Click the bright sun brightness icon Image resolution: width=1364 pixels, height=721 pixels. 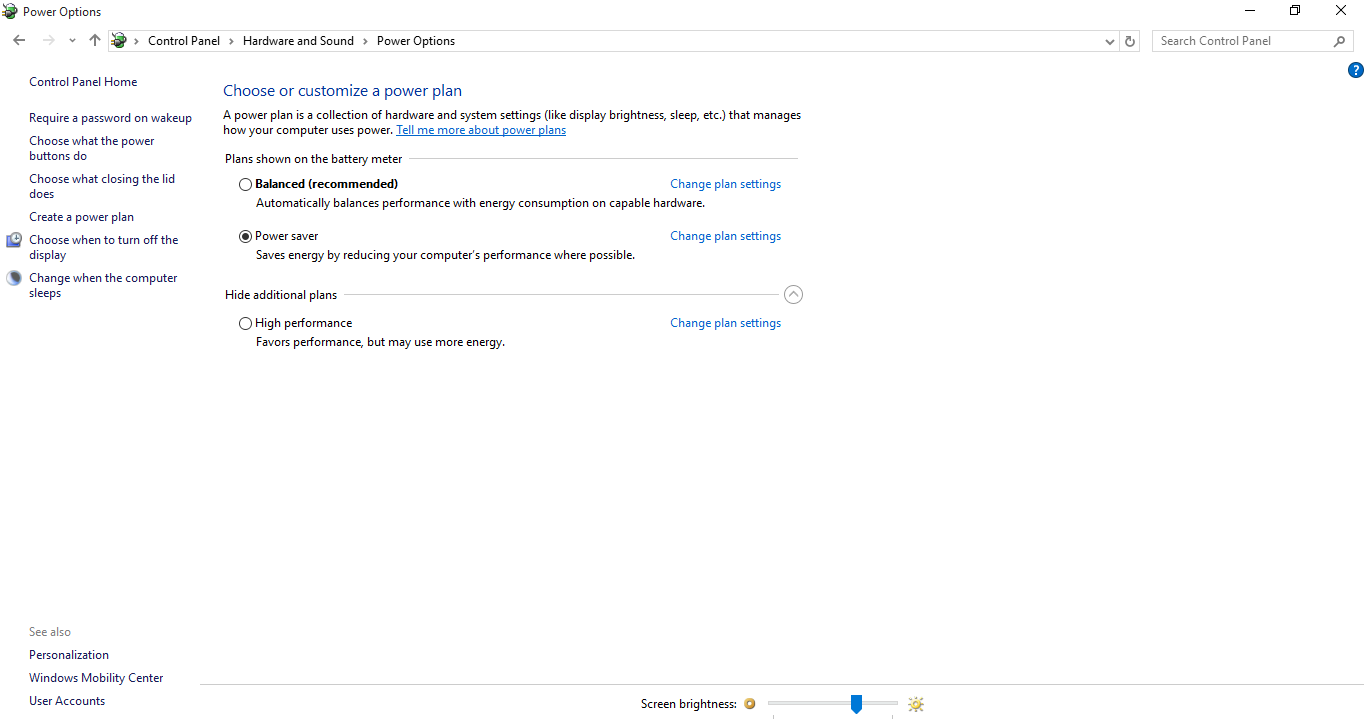[916, 704]
